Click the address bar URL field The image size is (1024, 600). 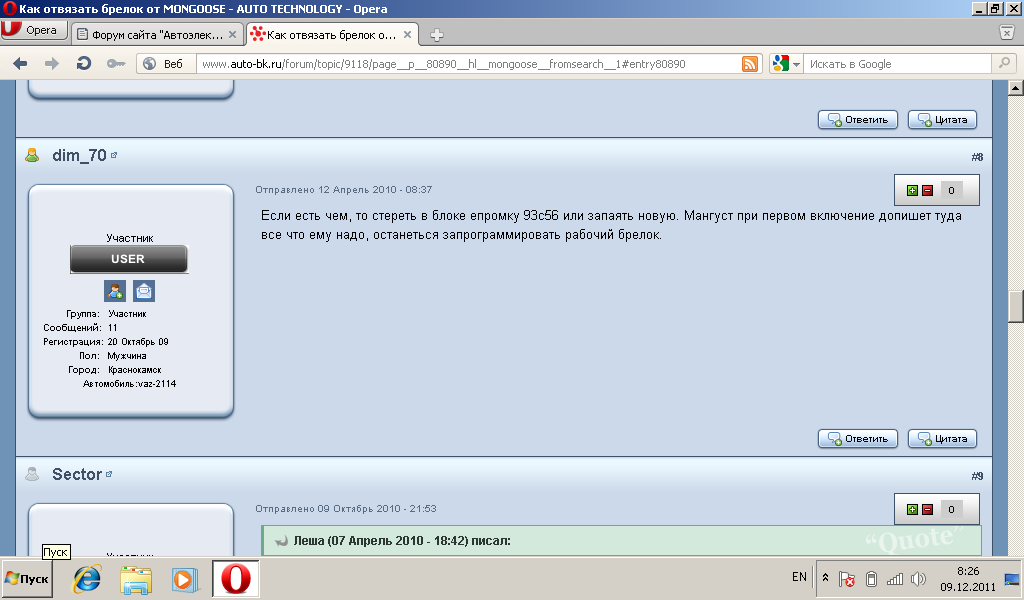tap(469, 64)
